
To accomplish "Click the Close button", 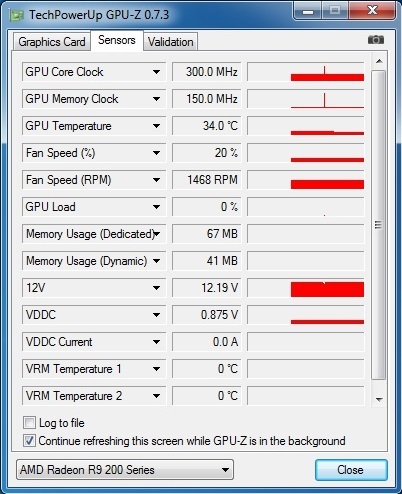I will point(351,470).
